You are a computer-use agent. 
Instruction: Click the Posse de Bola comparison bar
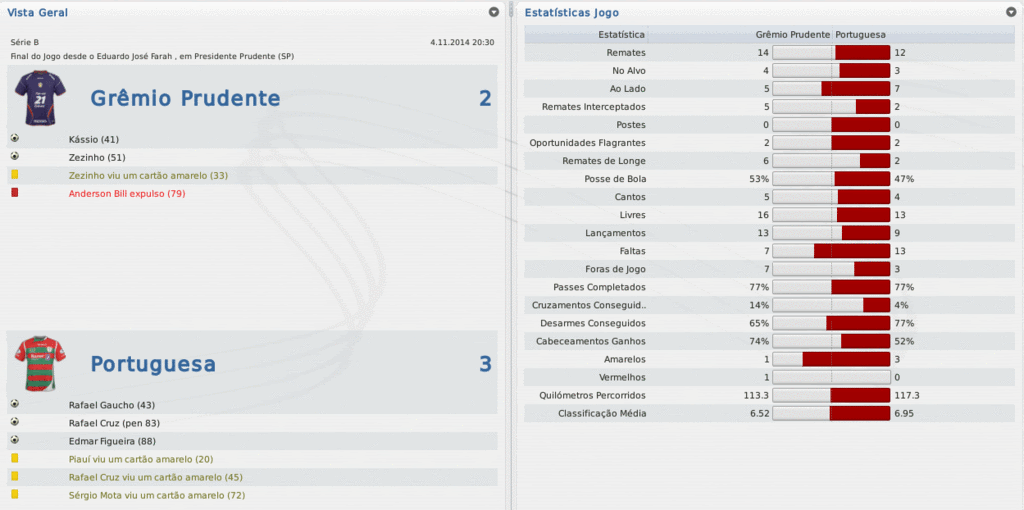coord(831,179)
